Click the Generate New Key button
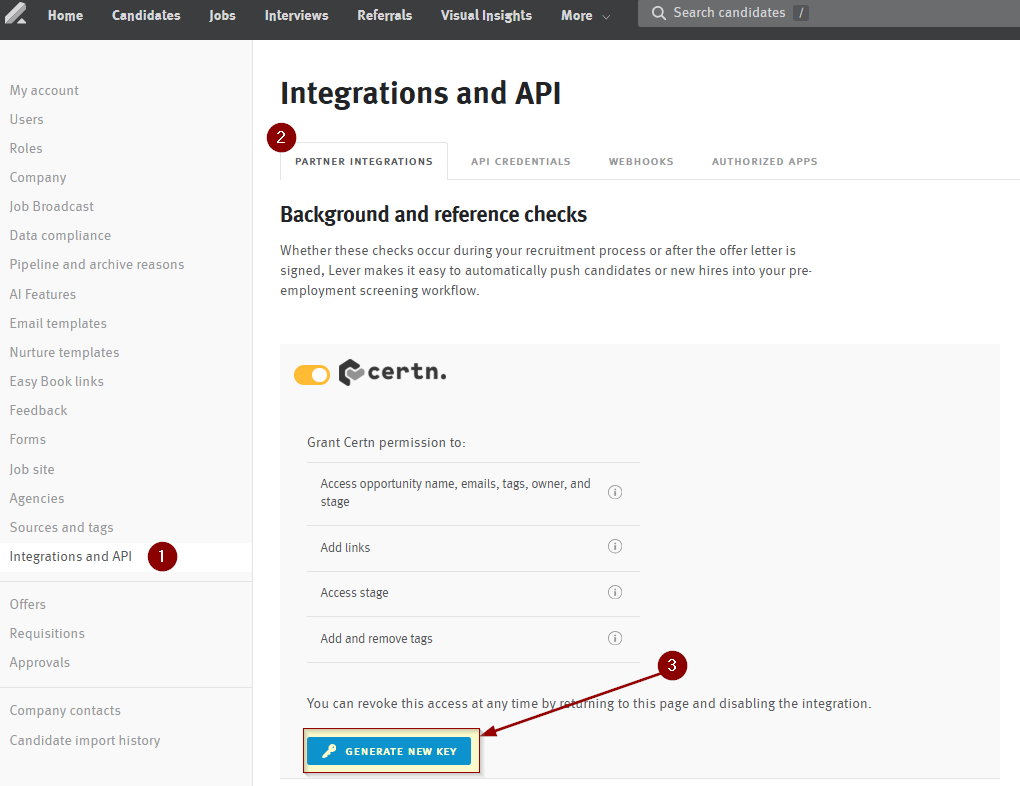Viewport: 1020px width, 786px height. click(x=390, y=750)
